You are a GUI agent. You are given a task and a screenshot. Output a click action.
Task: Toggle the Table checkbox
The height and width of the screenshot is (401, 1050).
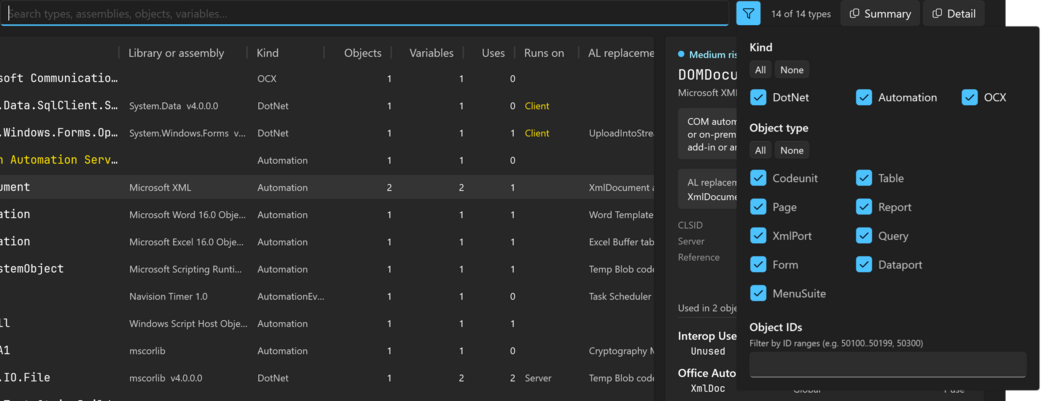[x=864, y=178]
